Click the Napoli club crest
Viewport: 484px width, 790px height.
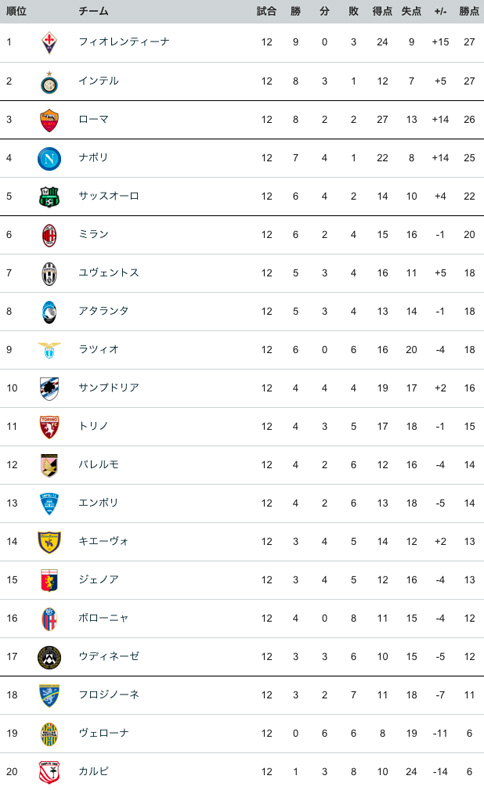tap(49, 159)
